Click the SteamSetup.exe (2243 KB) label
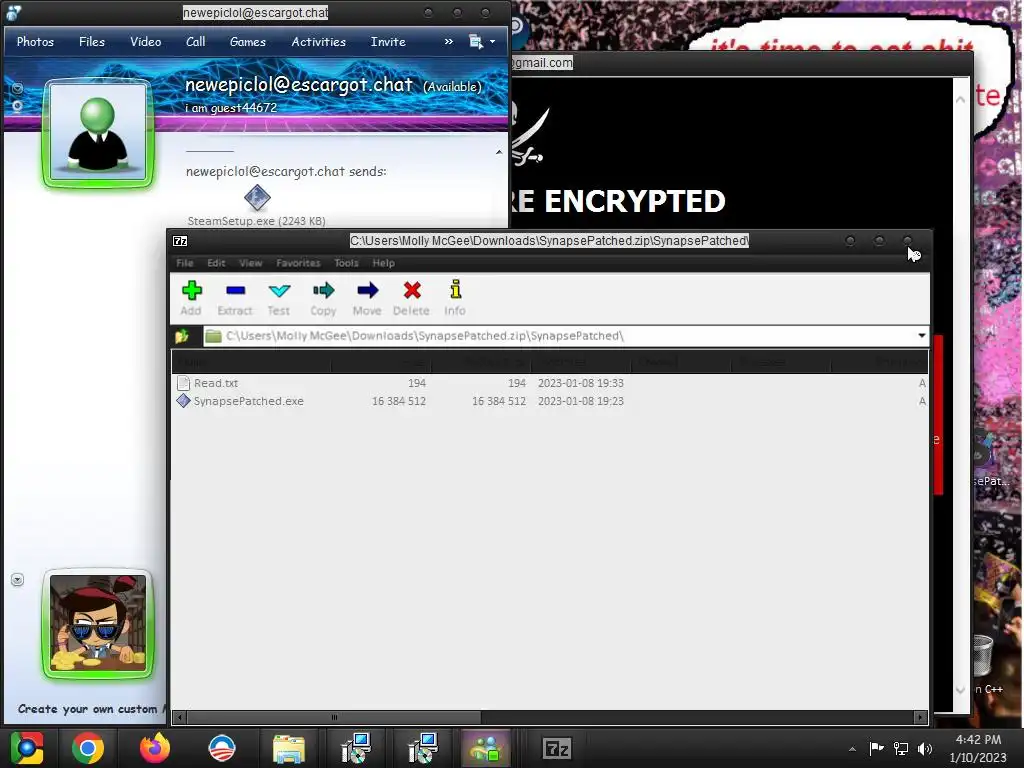This screenshot has width=1024, height=768. pos(257,221)
